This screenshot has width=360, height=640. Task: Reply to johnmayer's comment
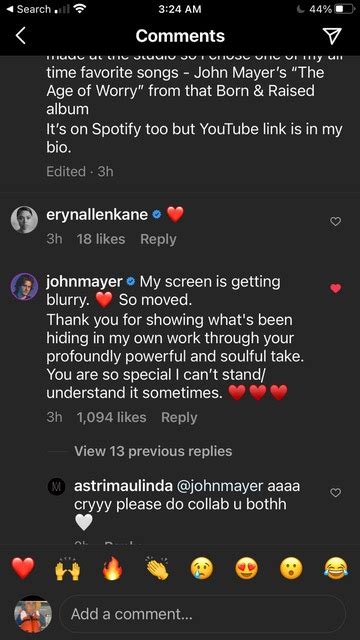tap(179, 418)
